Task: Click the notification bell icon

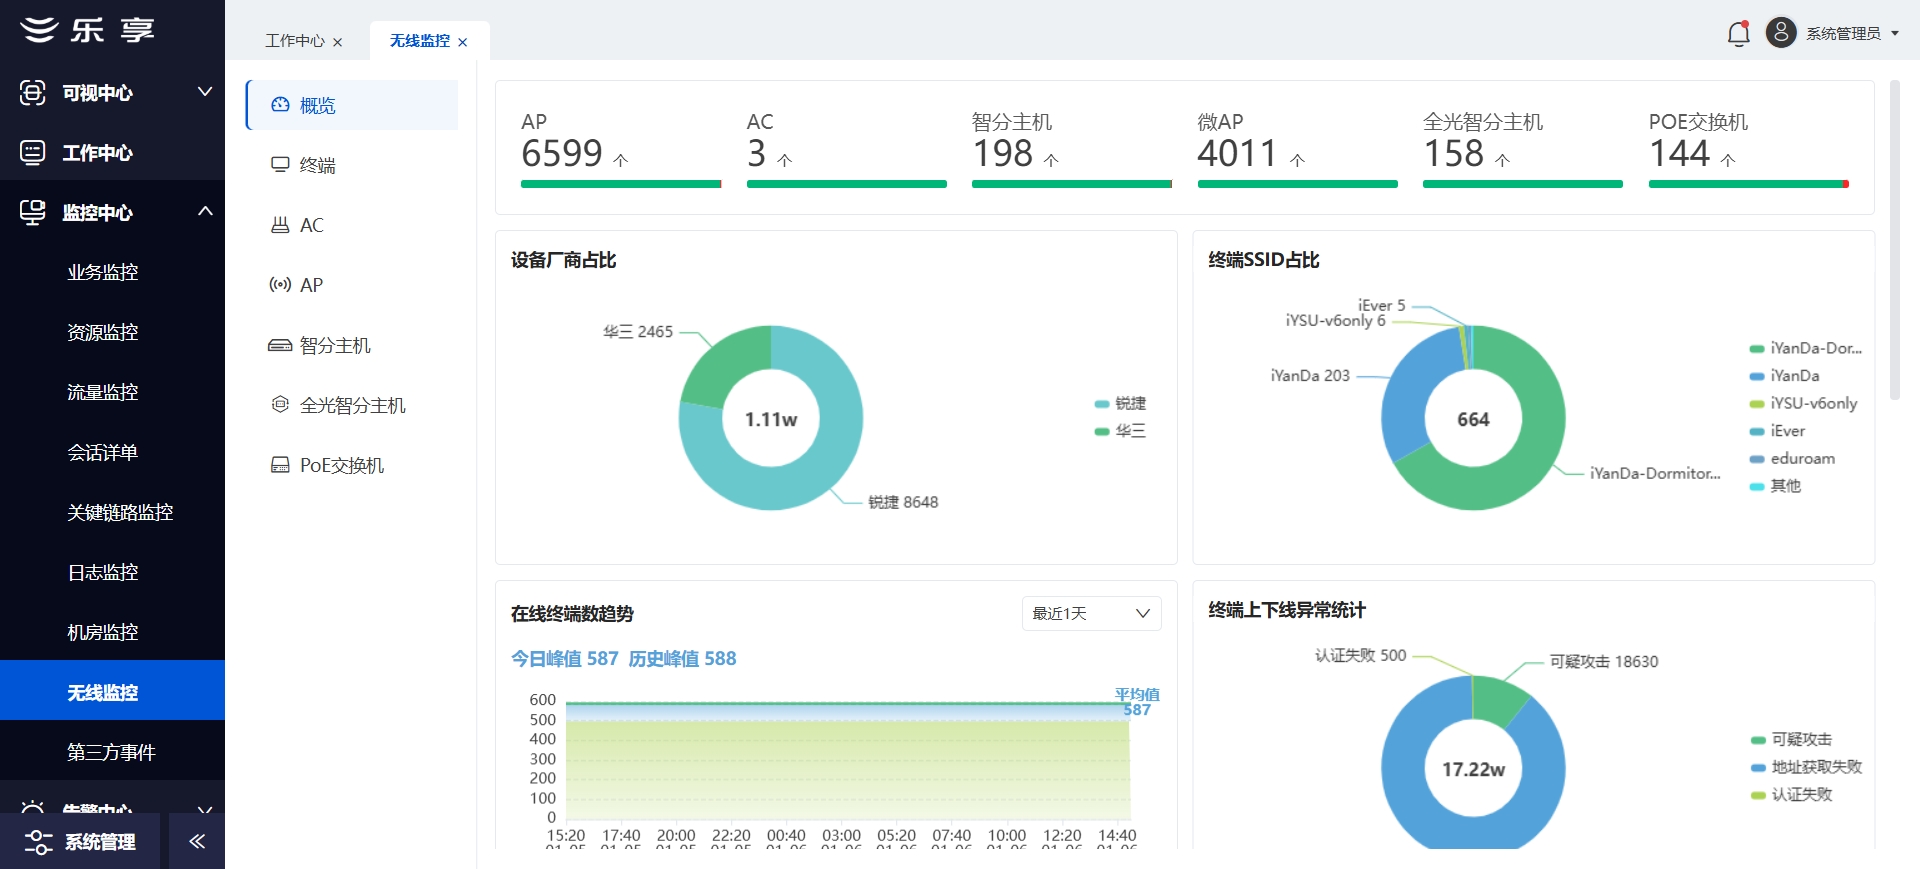Action: click(1738, 33)
